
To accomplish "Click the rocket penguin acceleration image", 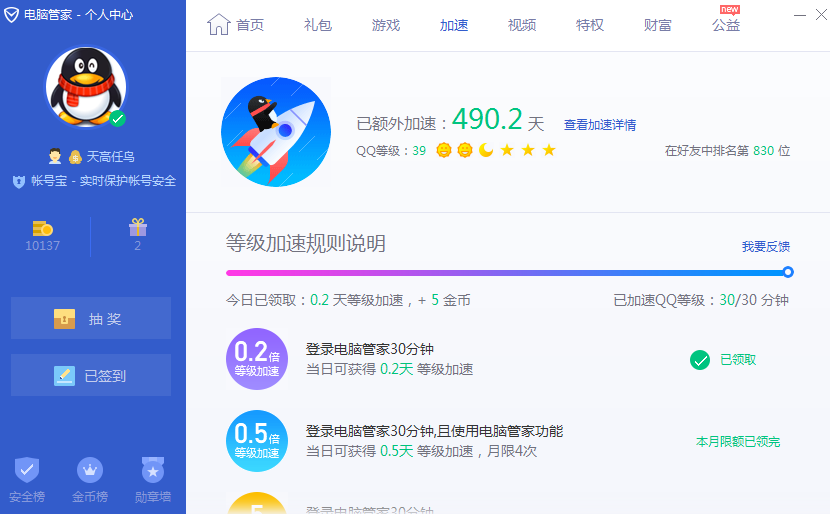I will [275, 132].
